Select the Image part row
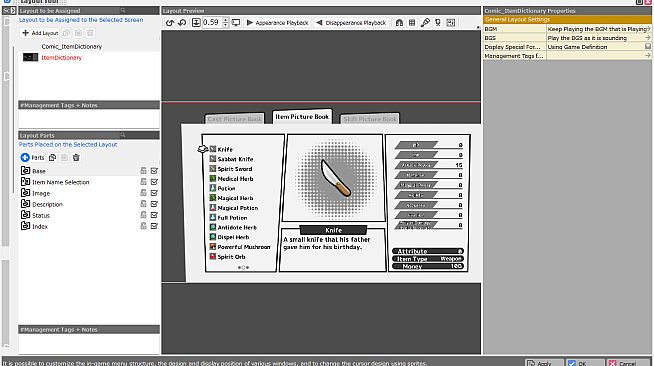 [x=88, y=193]
